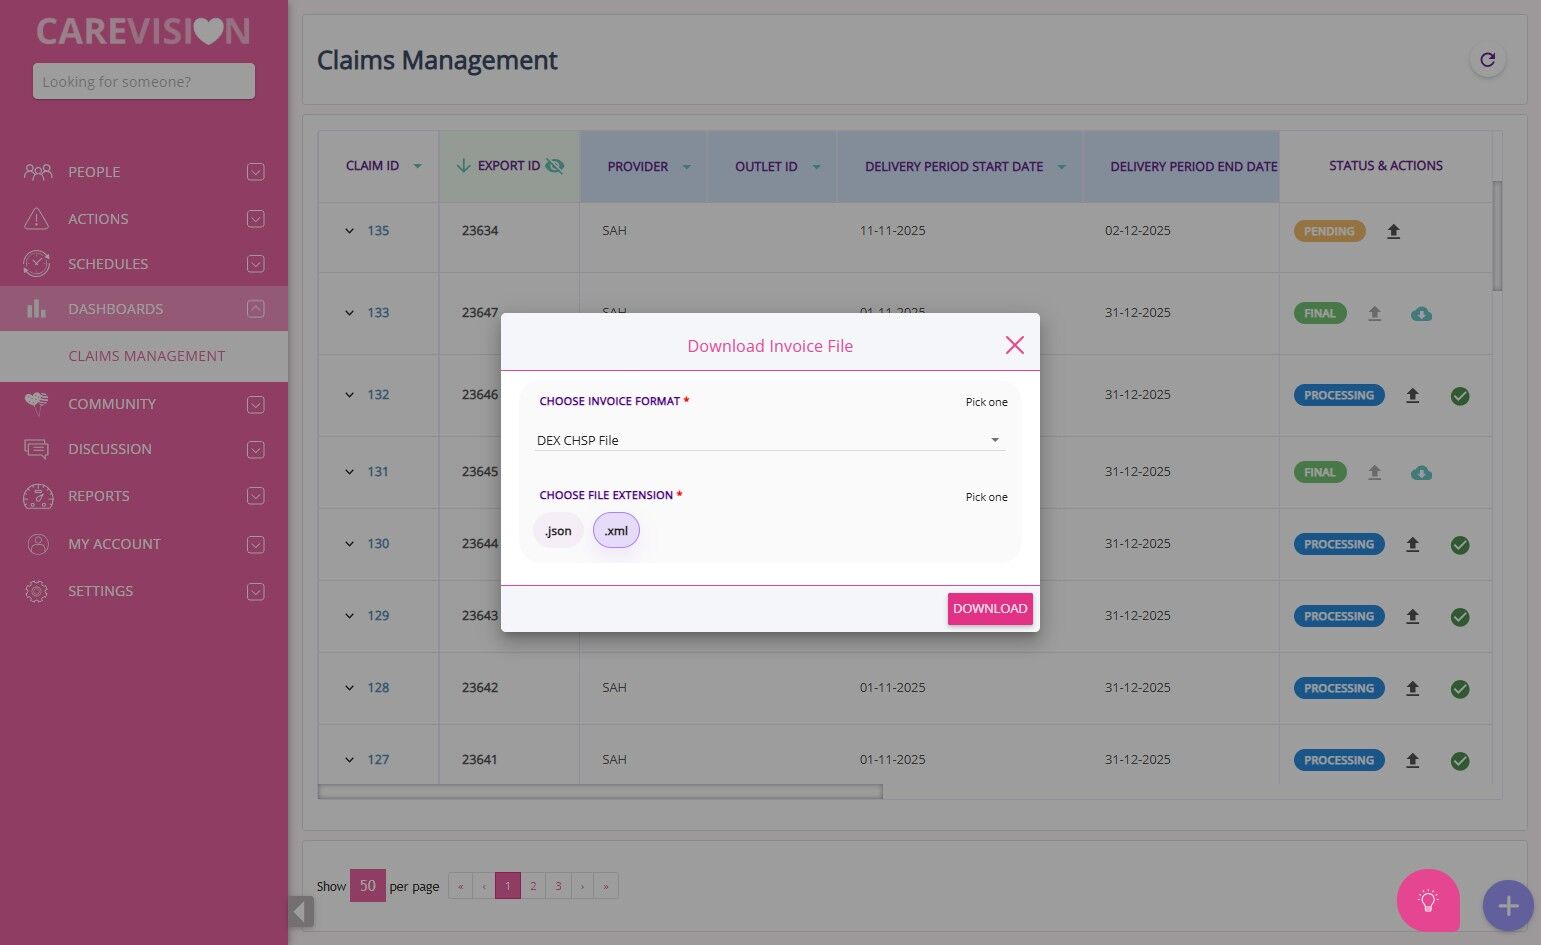The height and width of the screenshot is (945, 1541).
Task: Click the table's vertical scrollbar thumb
Action: 1497,236
